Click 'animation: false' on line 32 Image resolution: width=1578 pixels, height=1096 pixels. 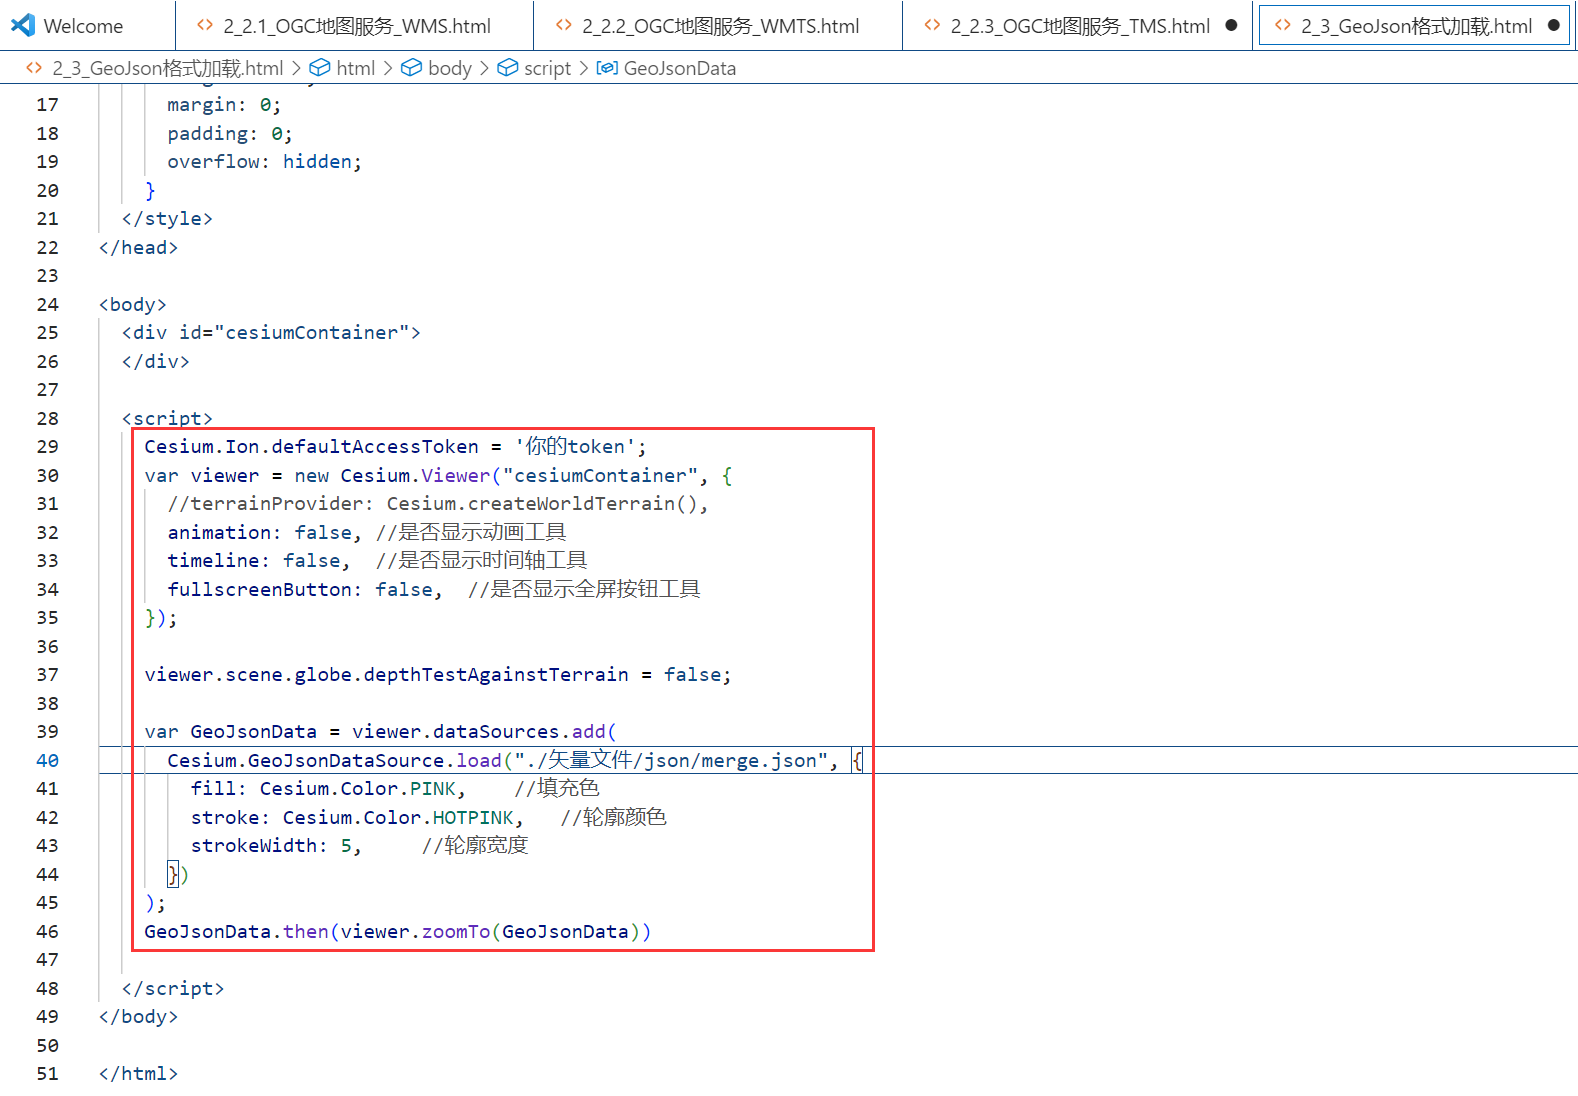[260, 533]
